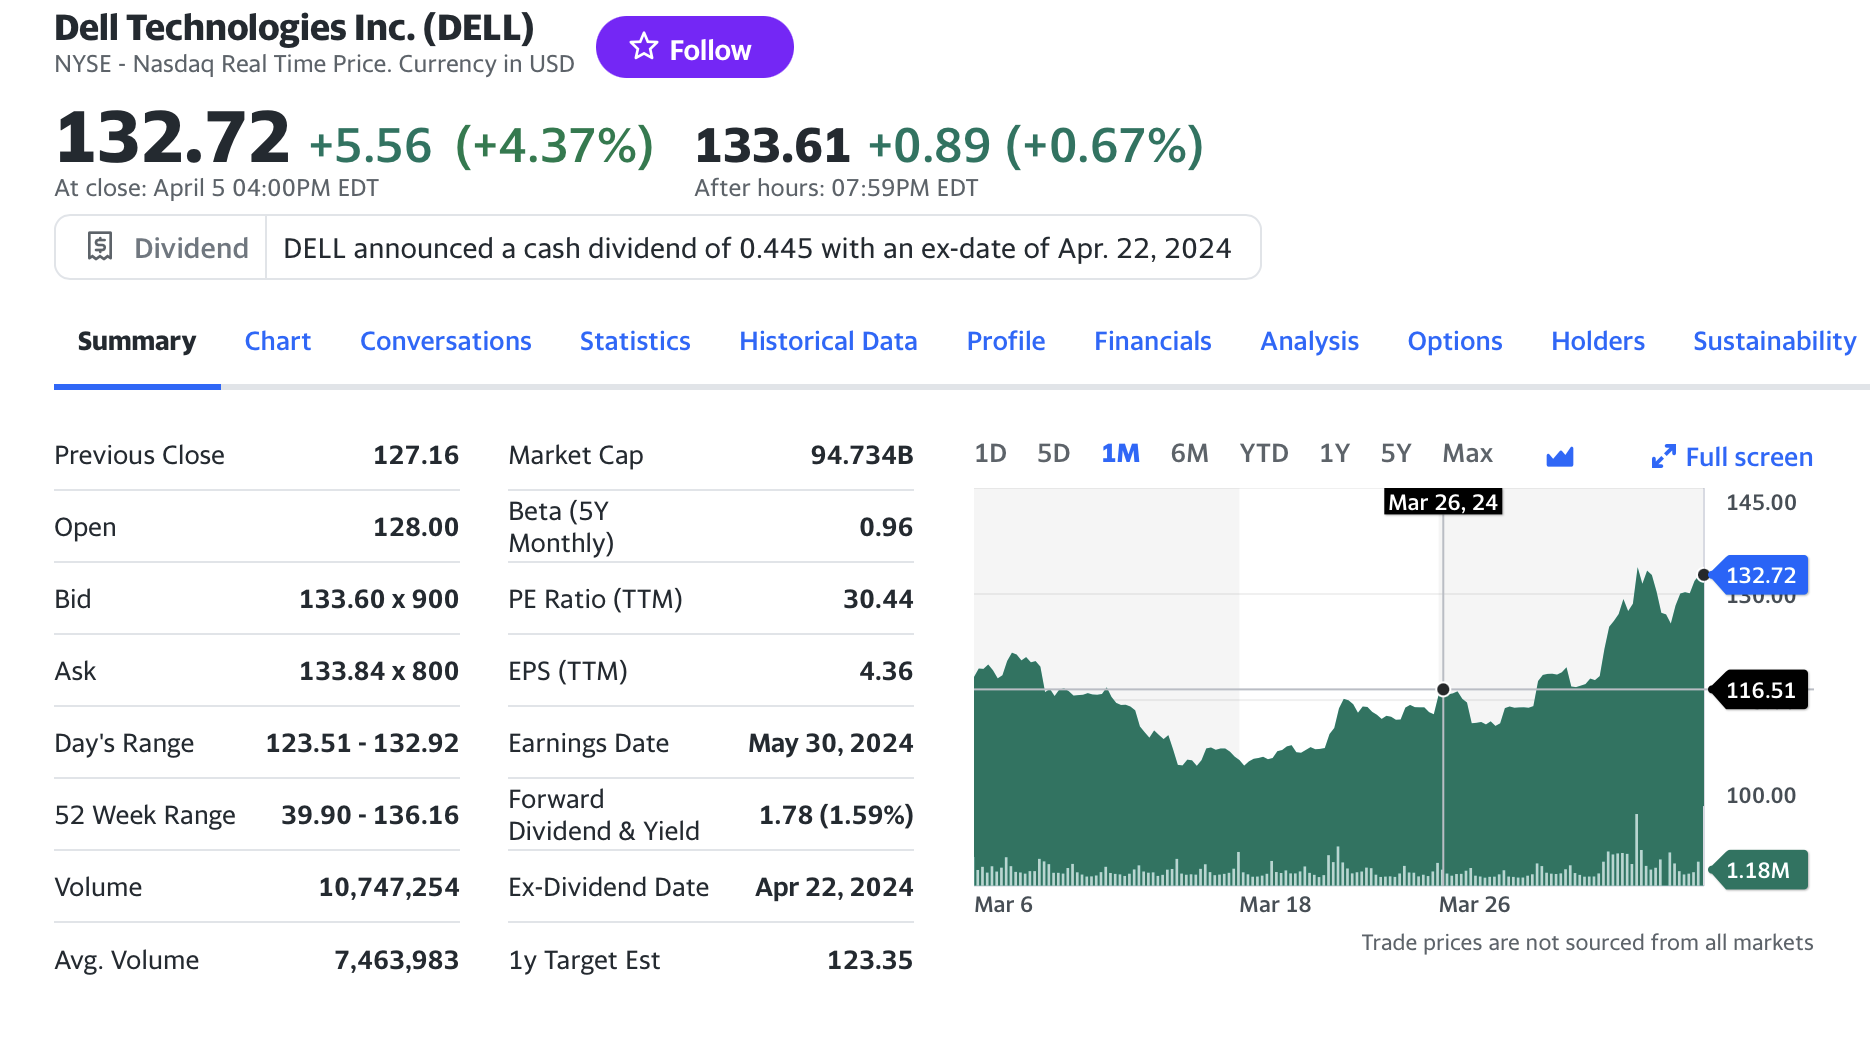
Task: Toggle the YTD chart range
Action: (x=1263, y=452)
